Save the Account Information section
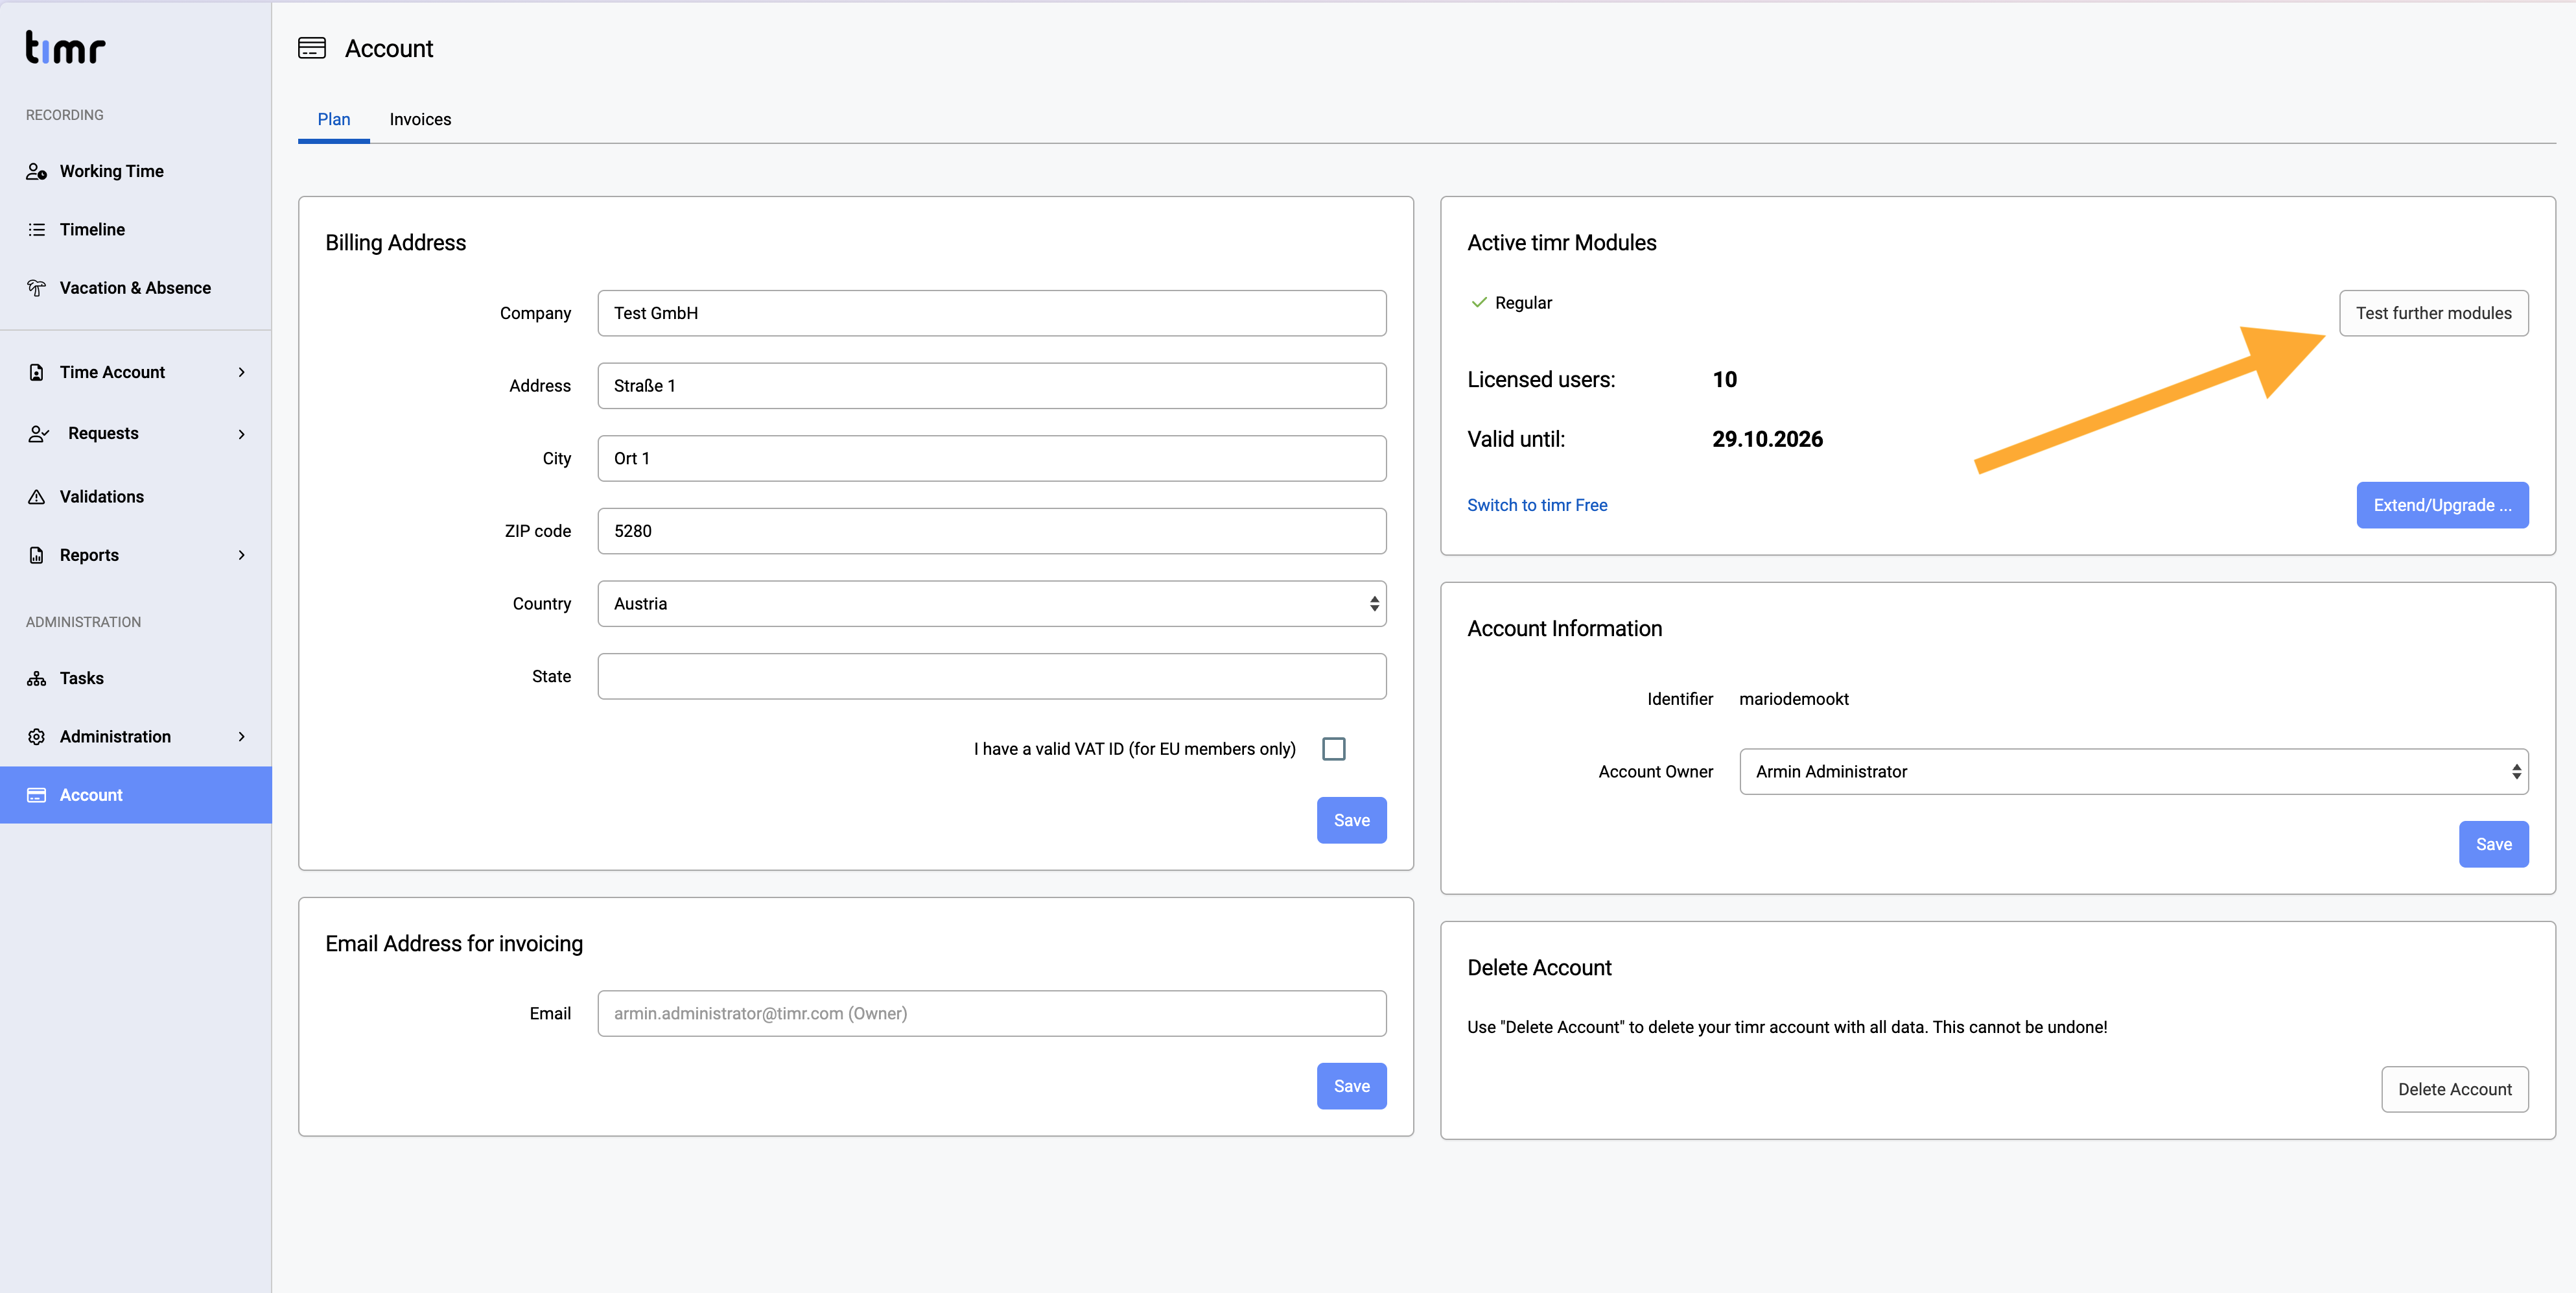The width and height of the screenshot is (2576, 1293). pos(2493,844)
